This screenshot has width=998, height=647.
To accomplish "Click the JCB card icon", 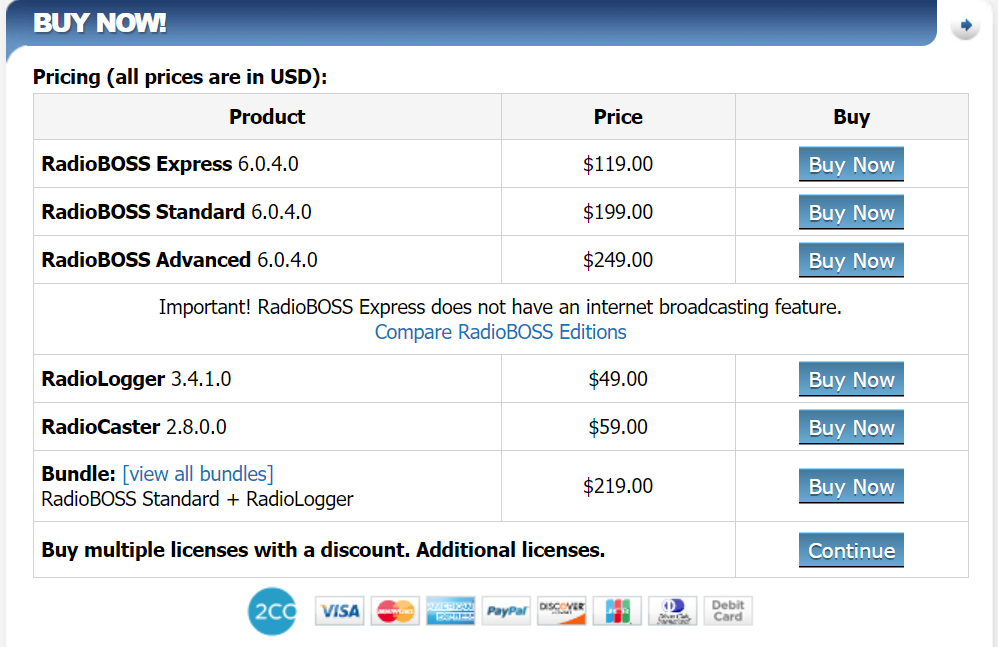I will click(617, 611).
